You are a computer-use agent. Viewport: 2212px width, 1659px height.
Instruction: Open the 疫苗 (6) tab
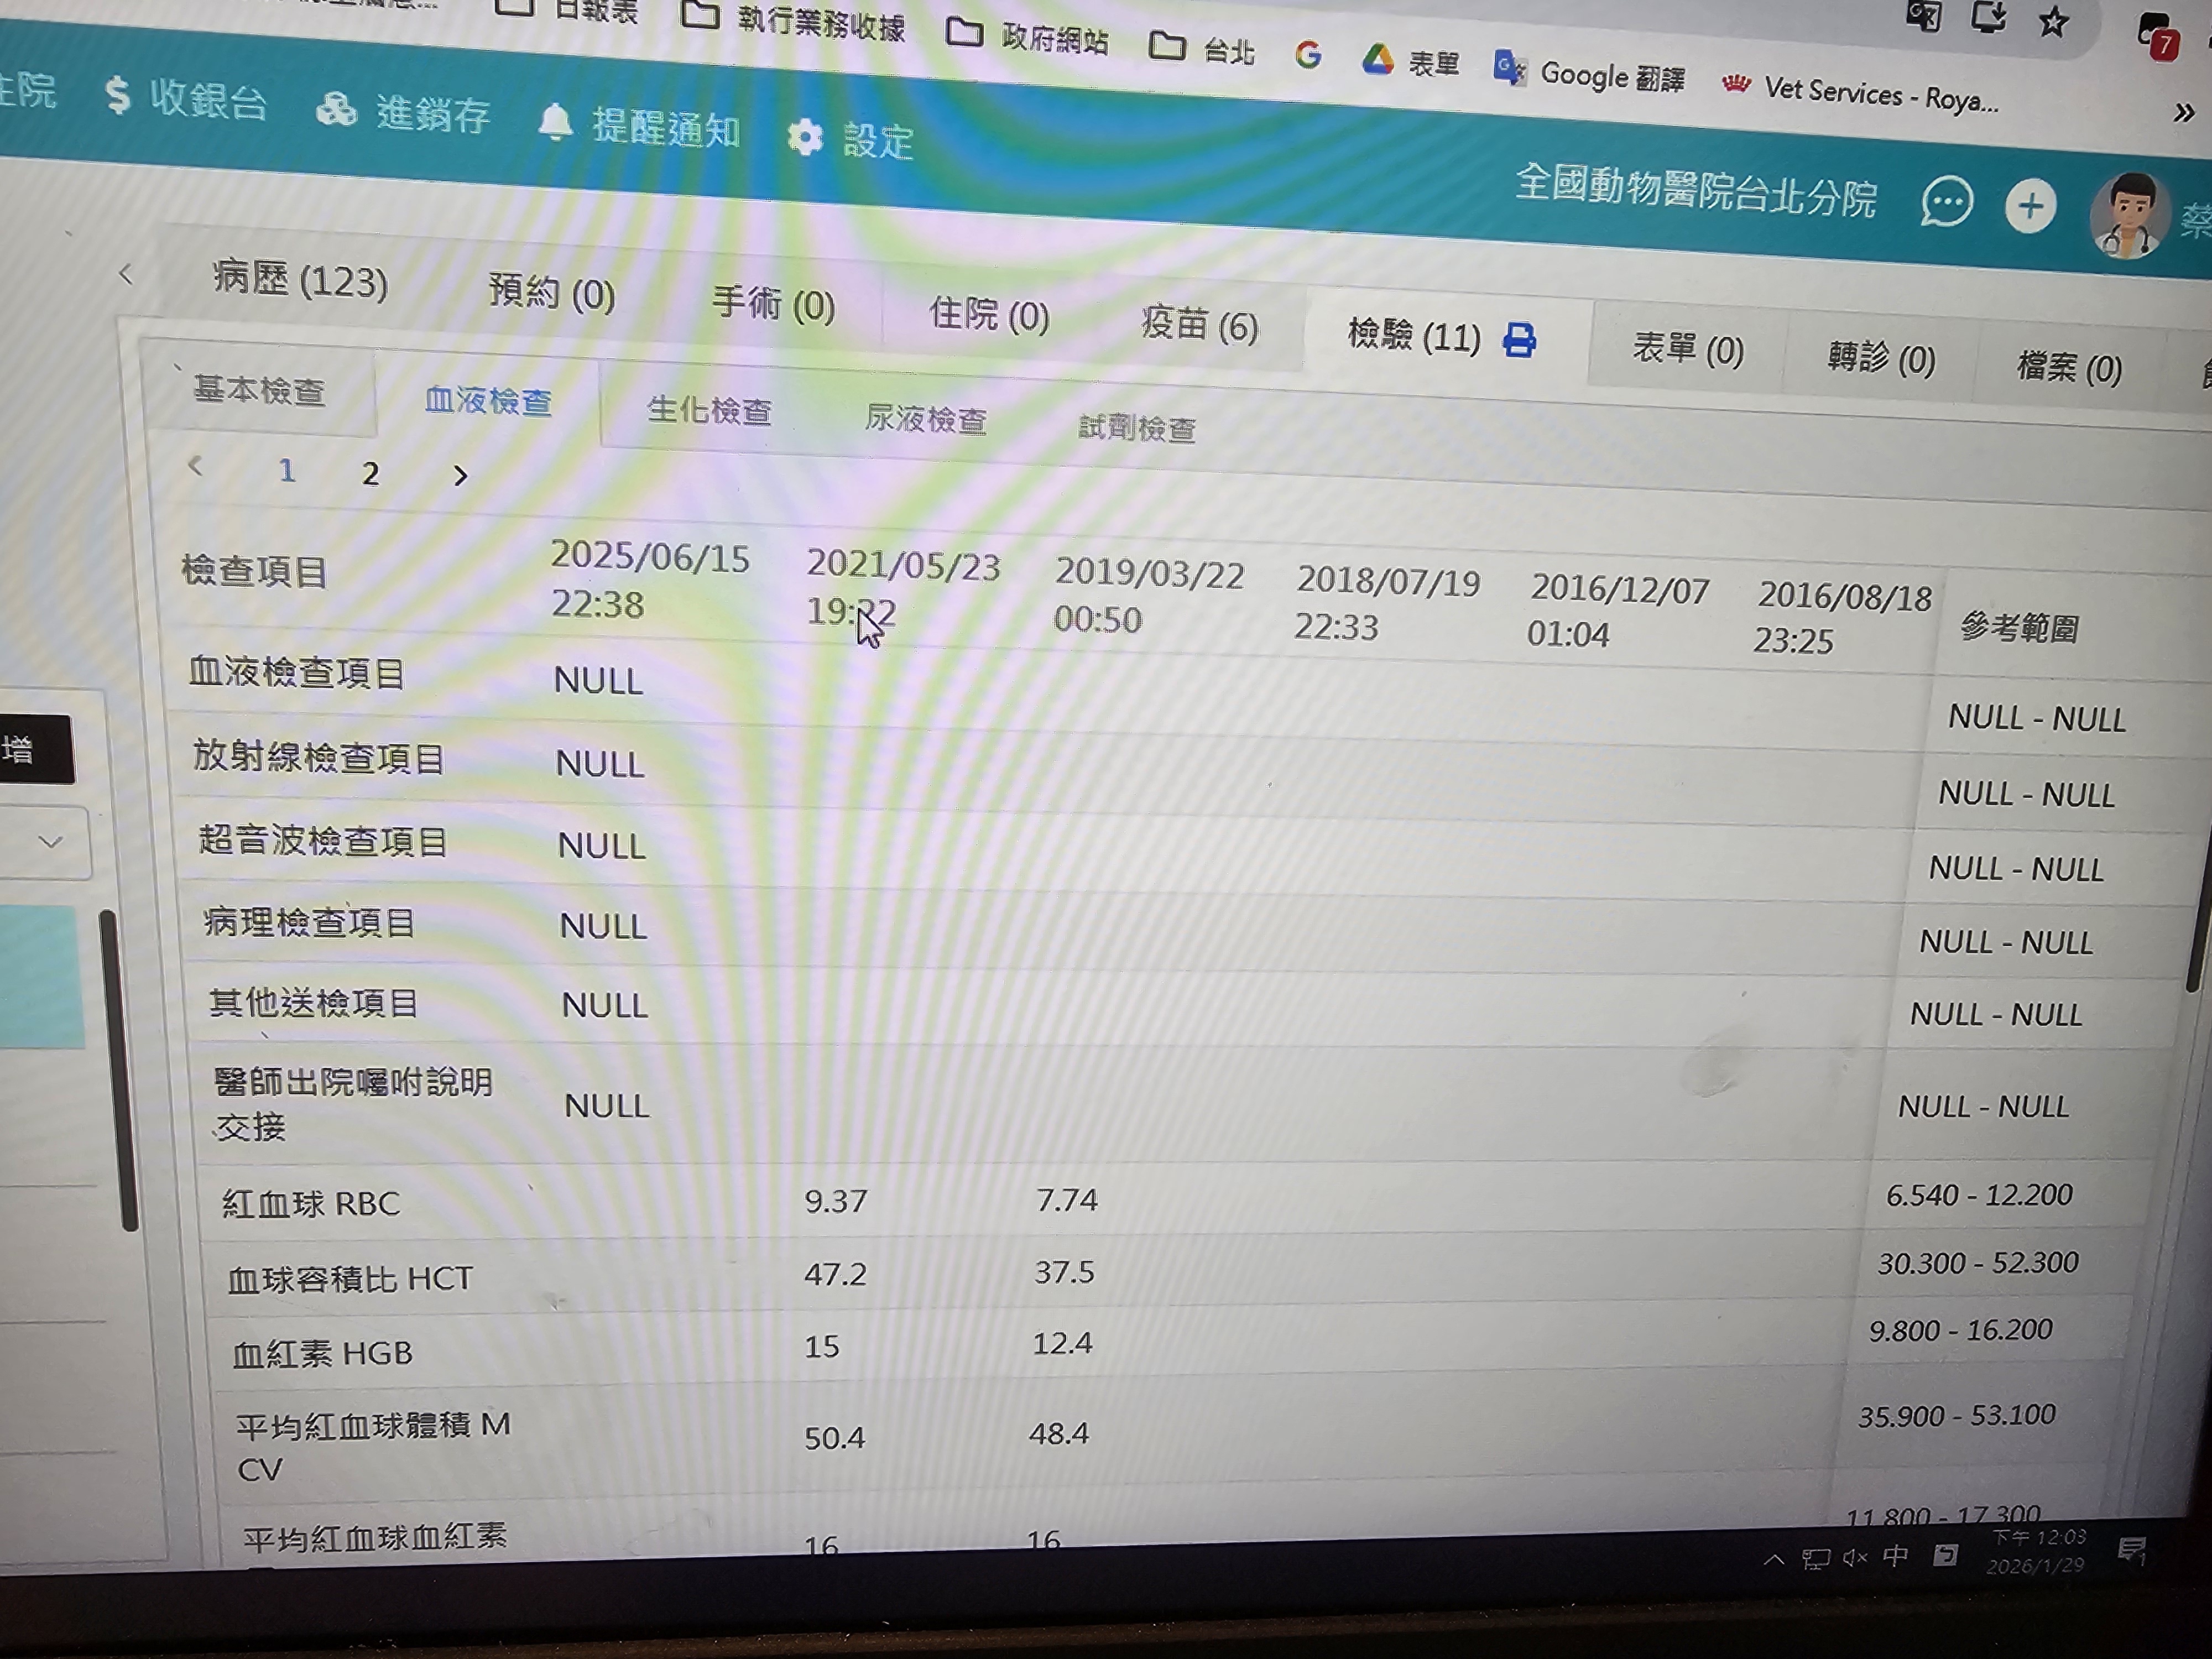point(1199,325)
